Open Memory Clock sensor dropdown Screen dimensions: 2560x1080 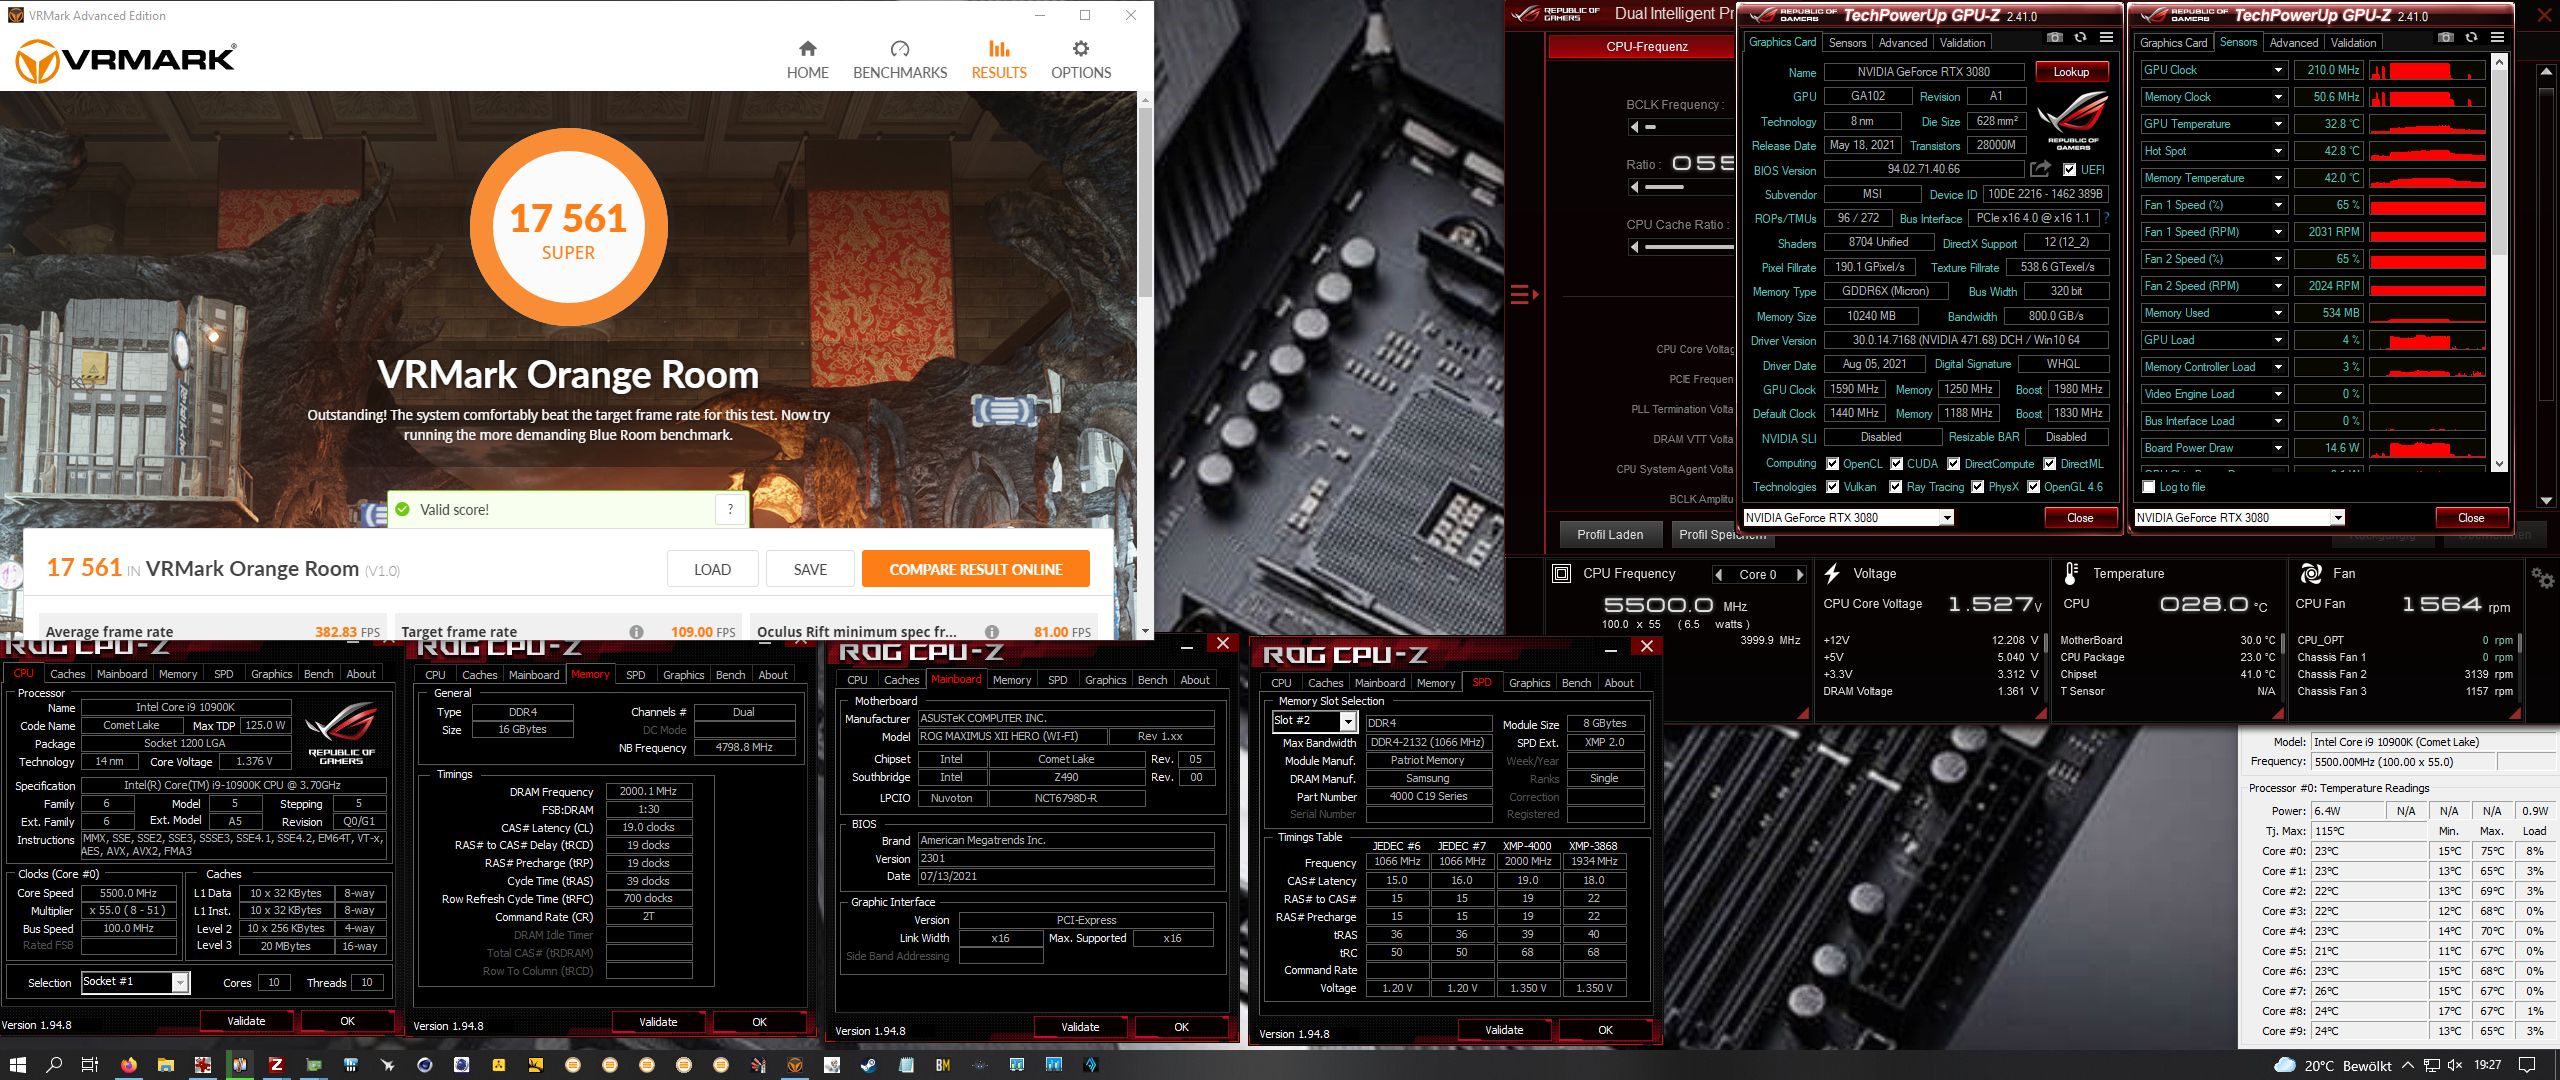point(2278,97)
